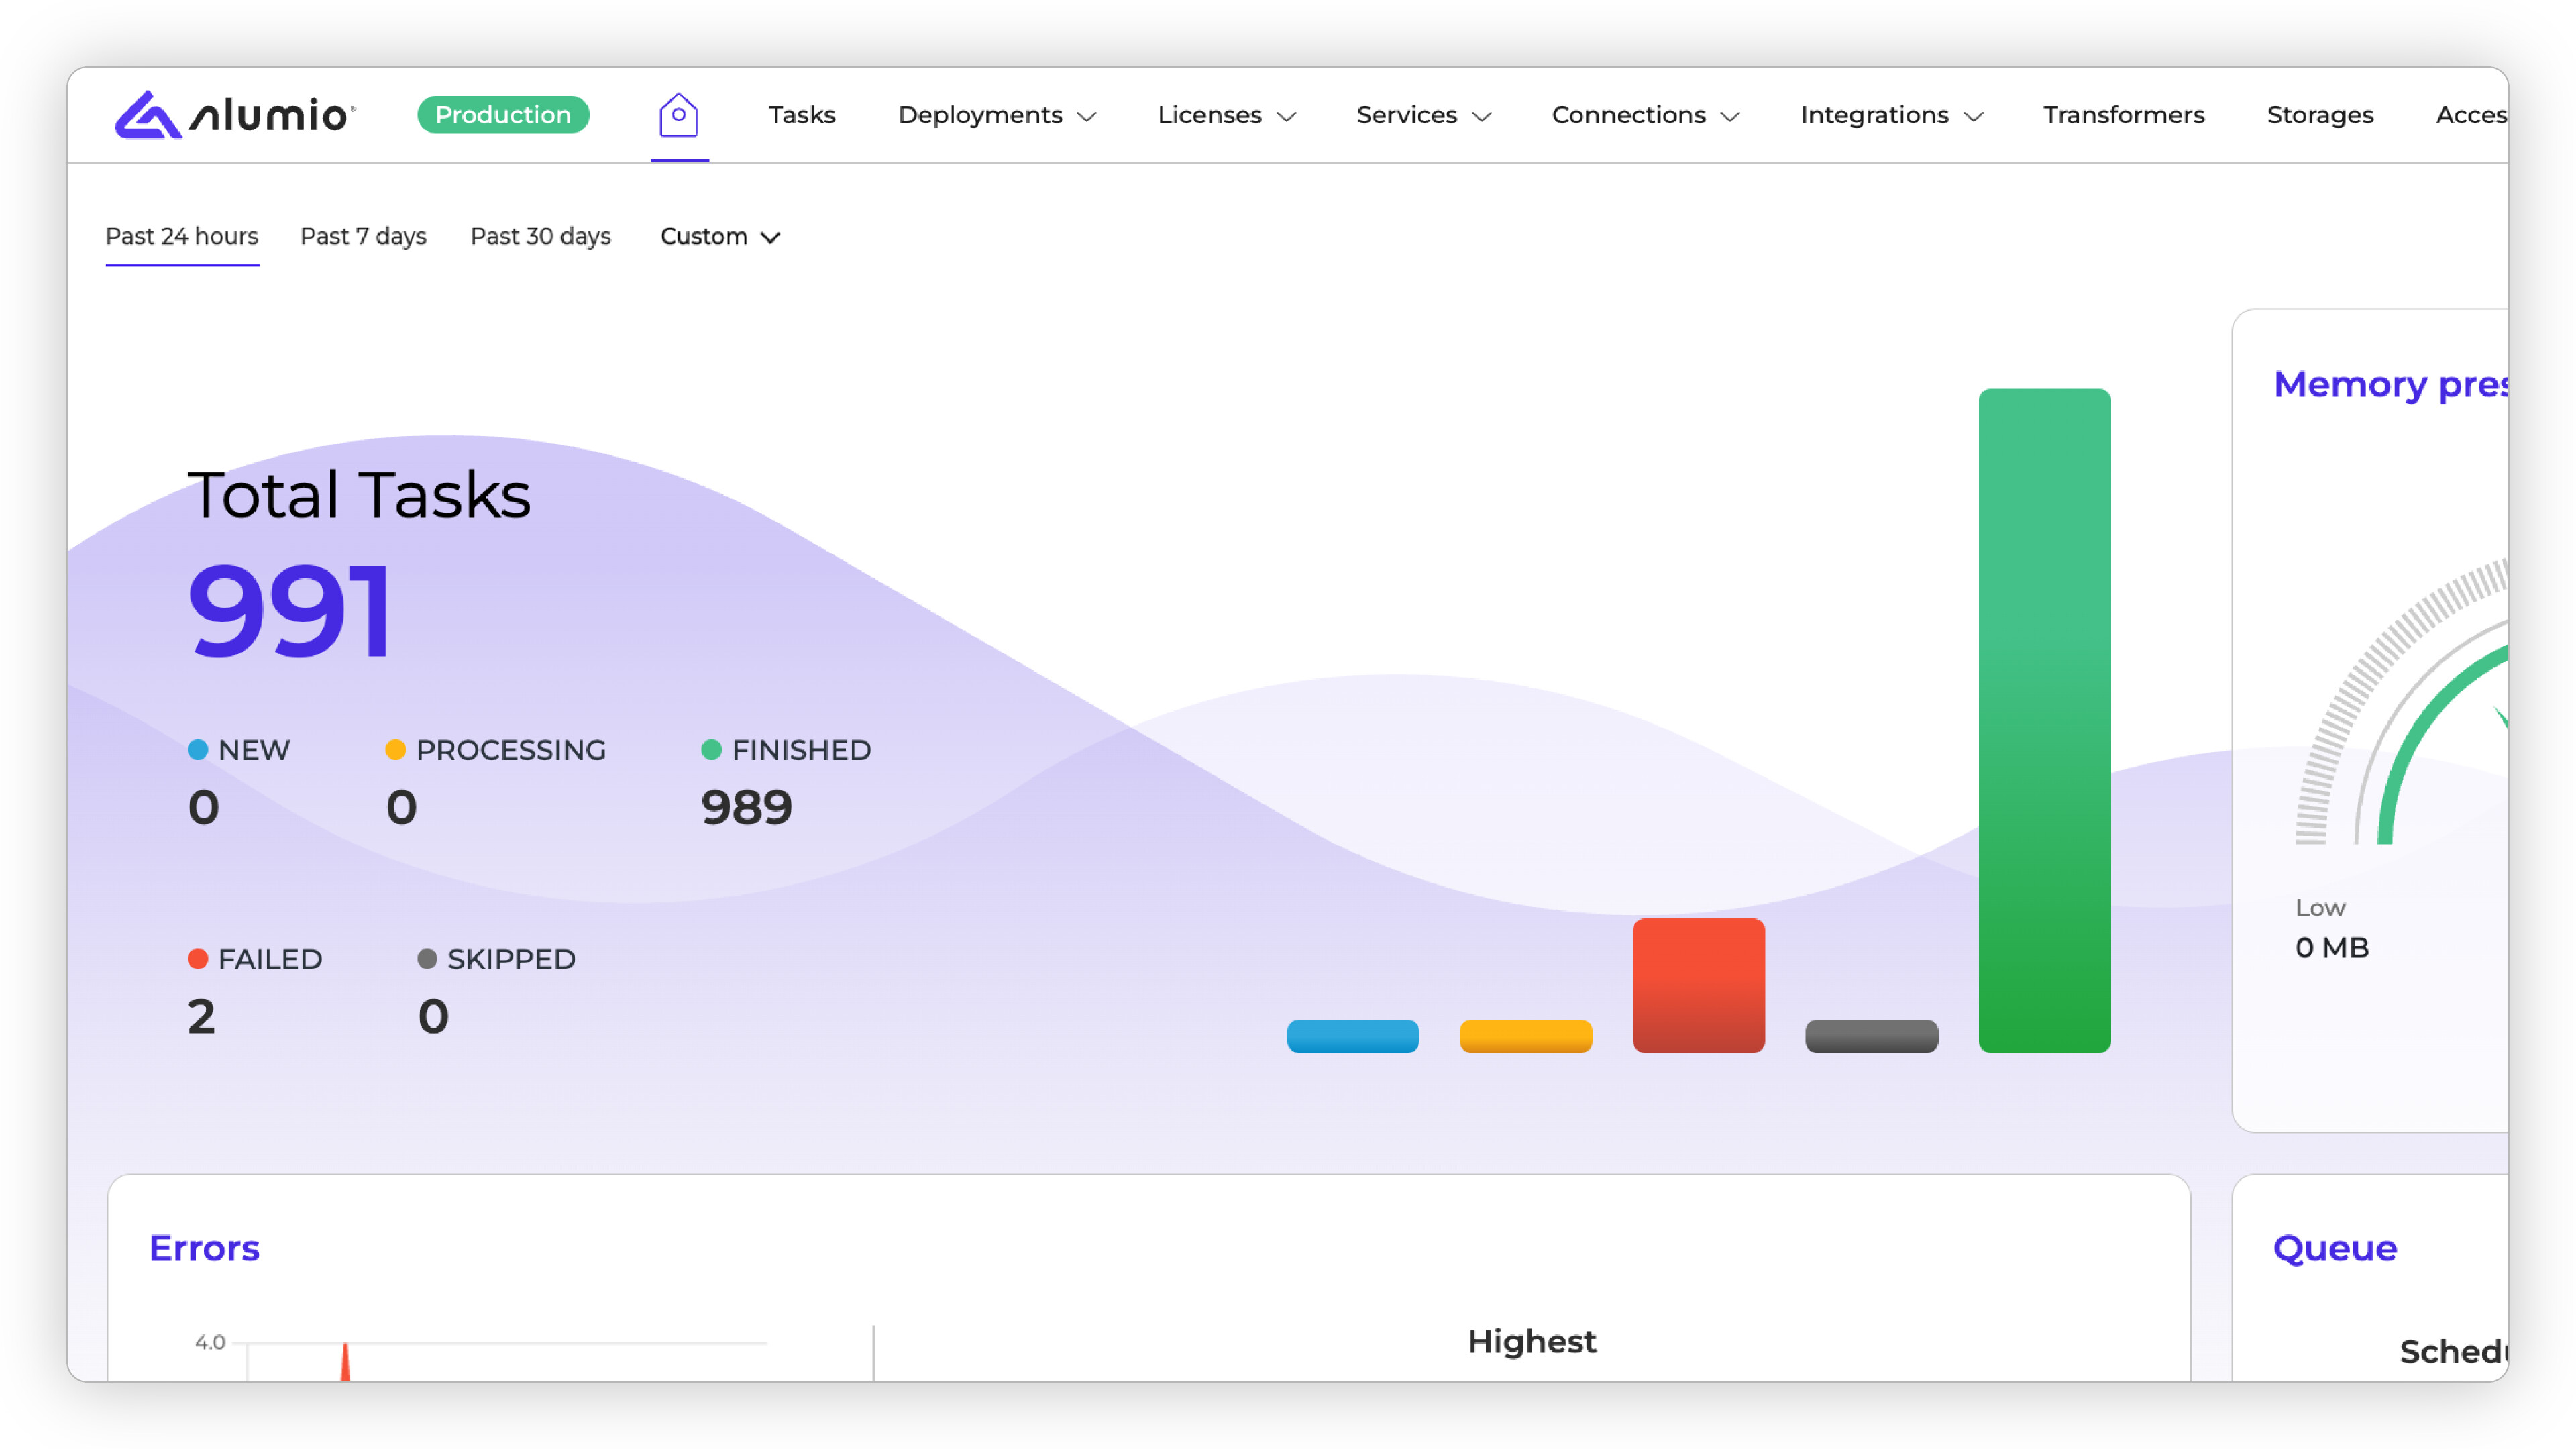Open the Connections dropdown chevron
The image size is (2576, 1449).
(x=1730, y=117)
